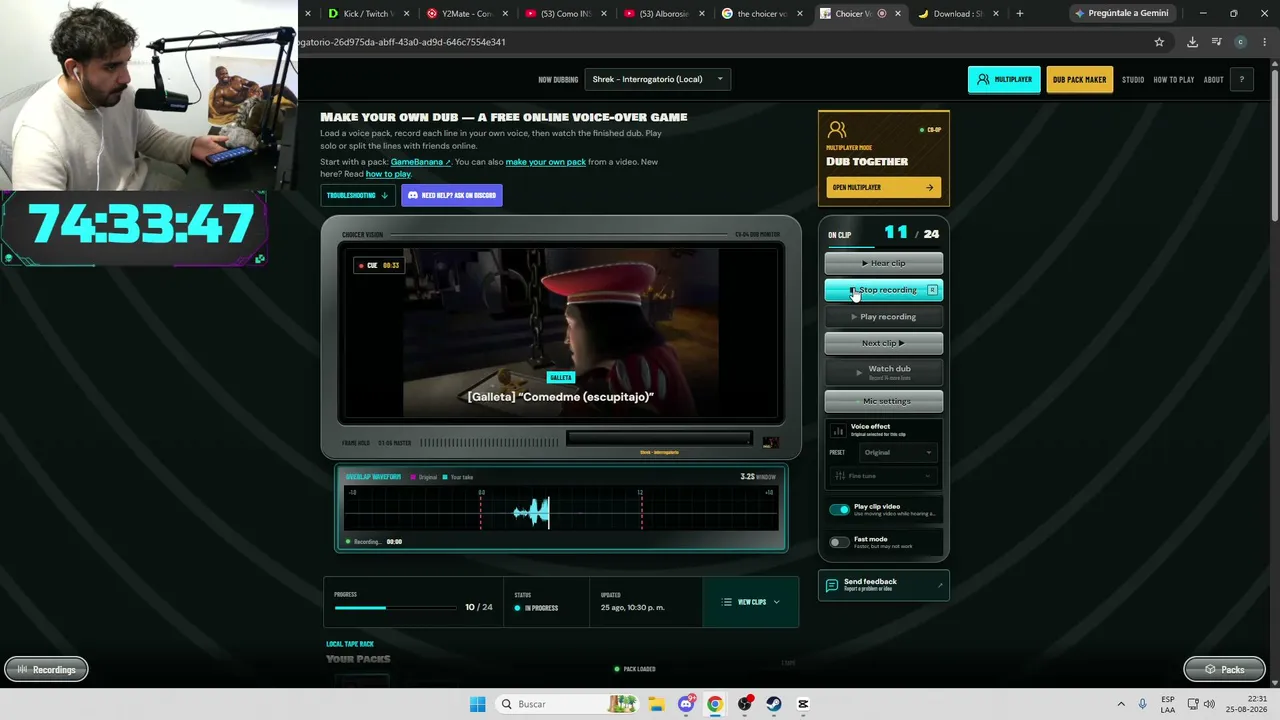Click Need Help? Ask on Discord
Image resolution: width=1280 pixels, height=720 pixels.
coord(452,195)
